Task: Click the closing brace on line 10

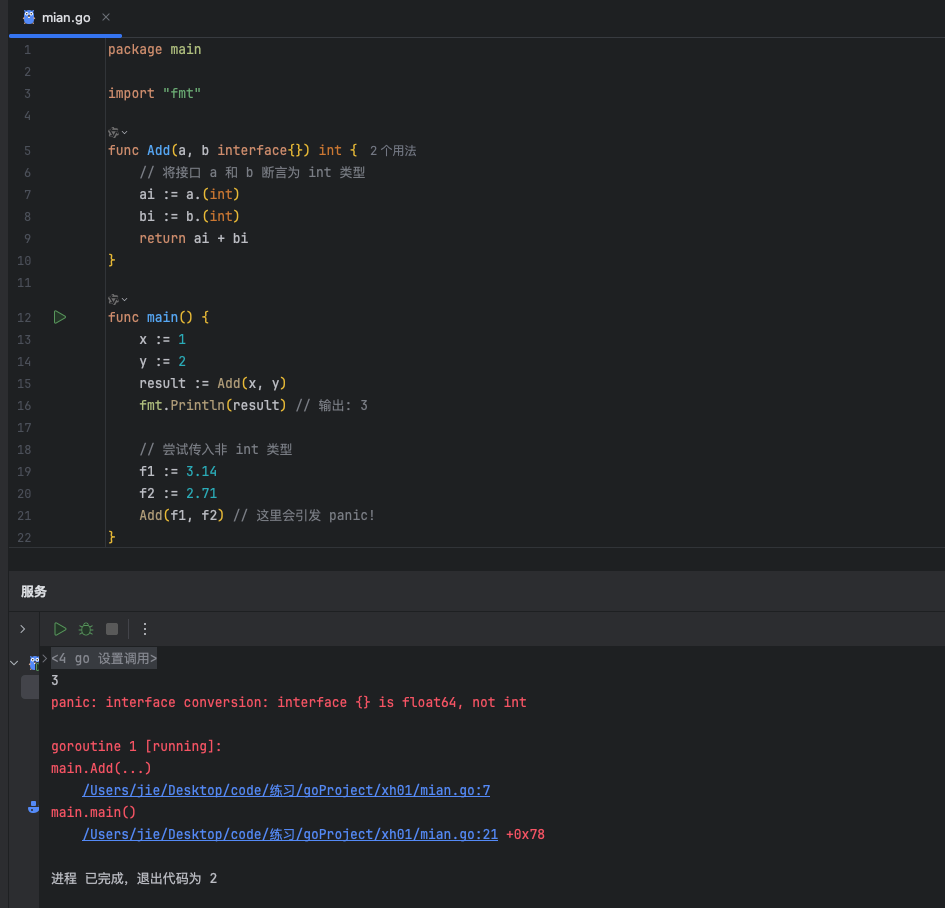Action: point(111,260)
